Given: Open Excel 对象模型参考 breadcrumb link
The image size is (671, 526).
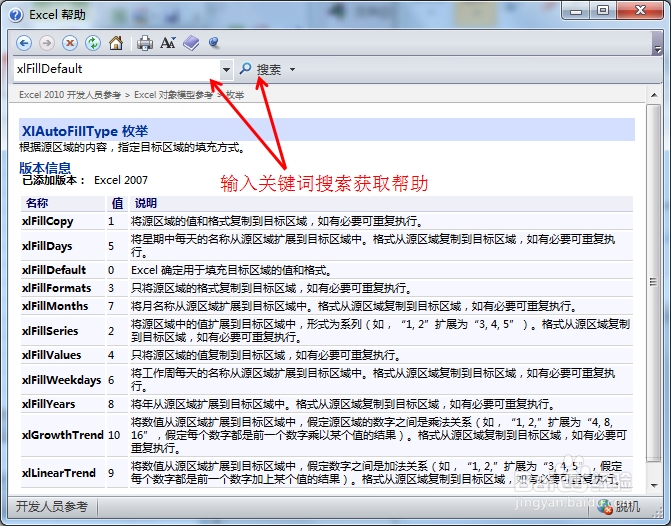Looking at the screenshot, I should 173,95.
